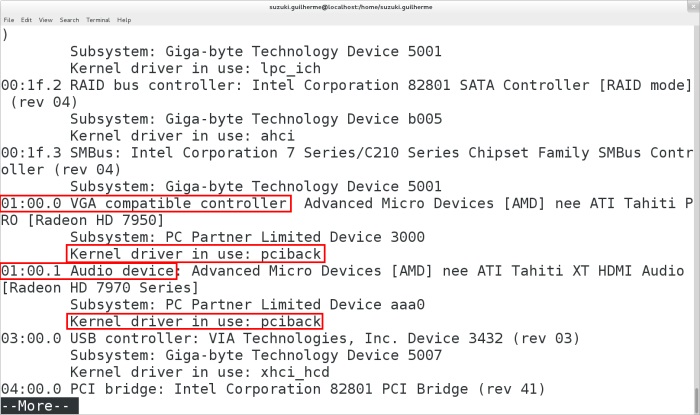The height and width of the screenshot is (415, 700).
Task: Click the '00:1f.2 RAID bus controller' line
Action: (x=340, y=84)
